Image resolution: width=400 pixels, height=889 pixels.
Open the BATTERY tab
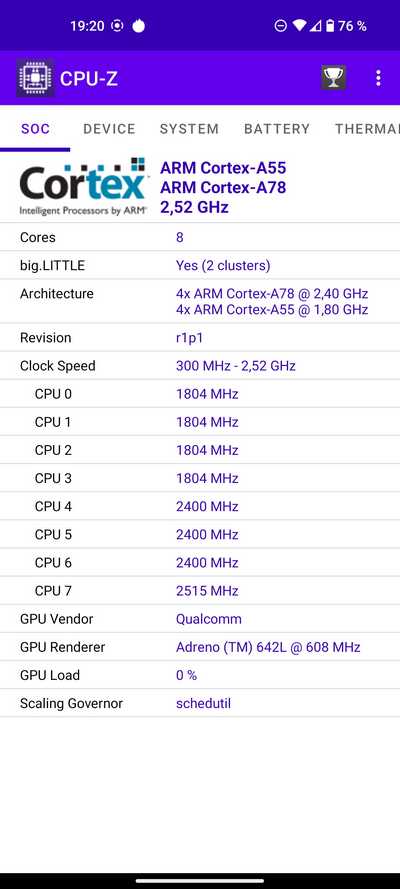pos(277,129)
